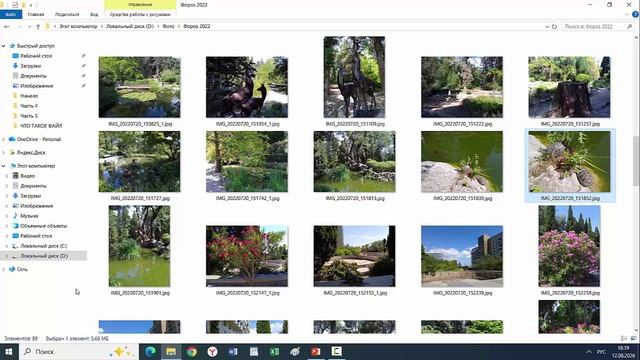This screenshot has height=360, width=640.
Task: Collapse the Быстрый доступ tree node
Action: click(4, 46)
